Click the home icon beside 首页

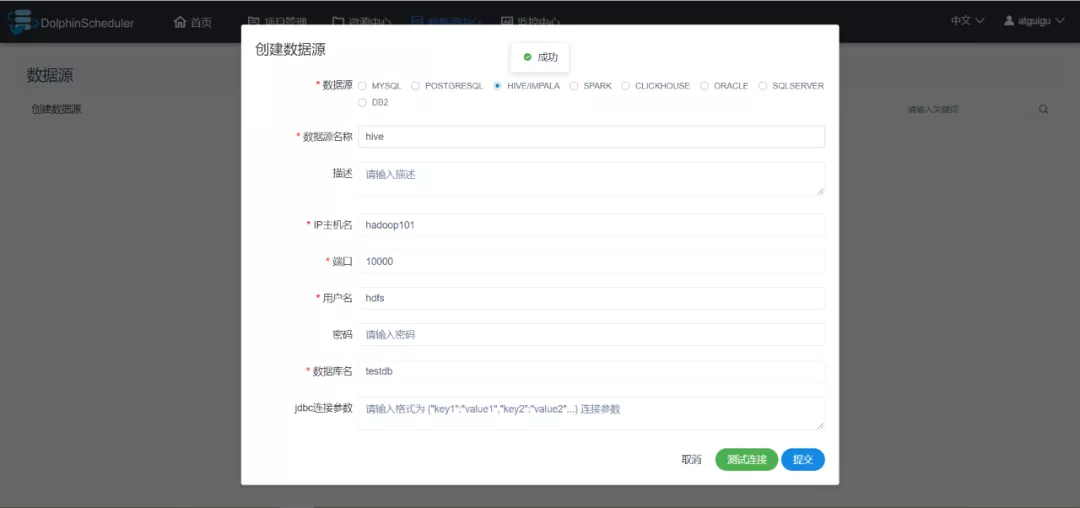(x=180, y=21)
